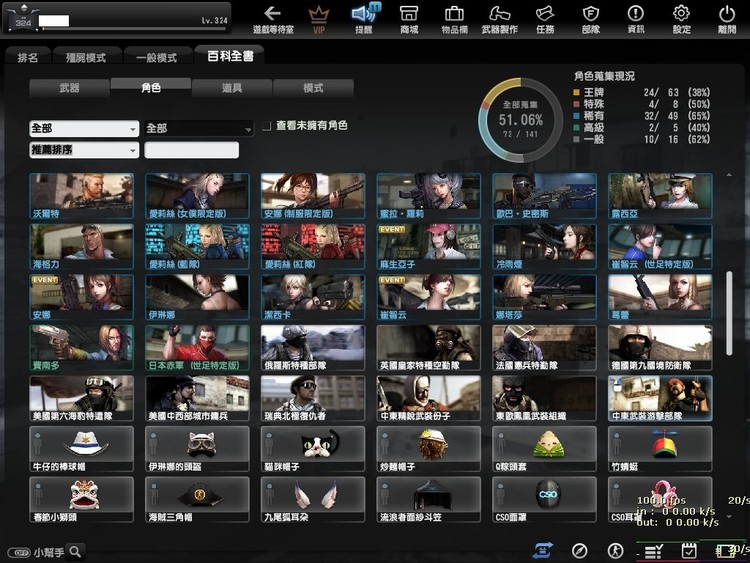Viewport: 750px width, 563px height.
Task: Select the 沃爾特 character card
Action: point(81,196)
